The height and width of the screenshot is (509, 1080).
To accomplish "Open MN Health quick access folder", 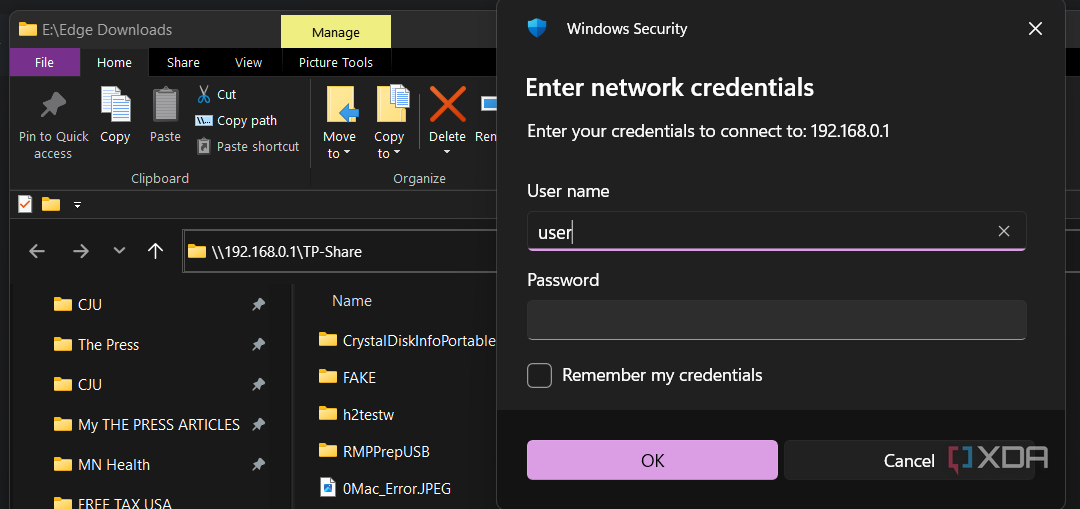I will (114, 465).
